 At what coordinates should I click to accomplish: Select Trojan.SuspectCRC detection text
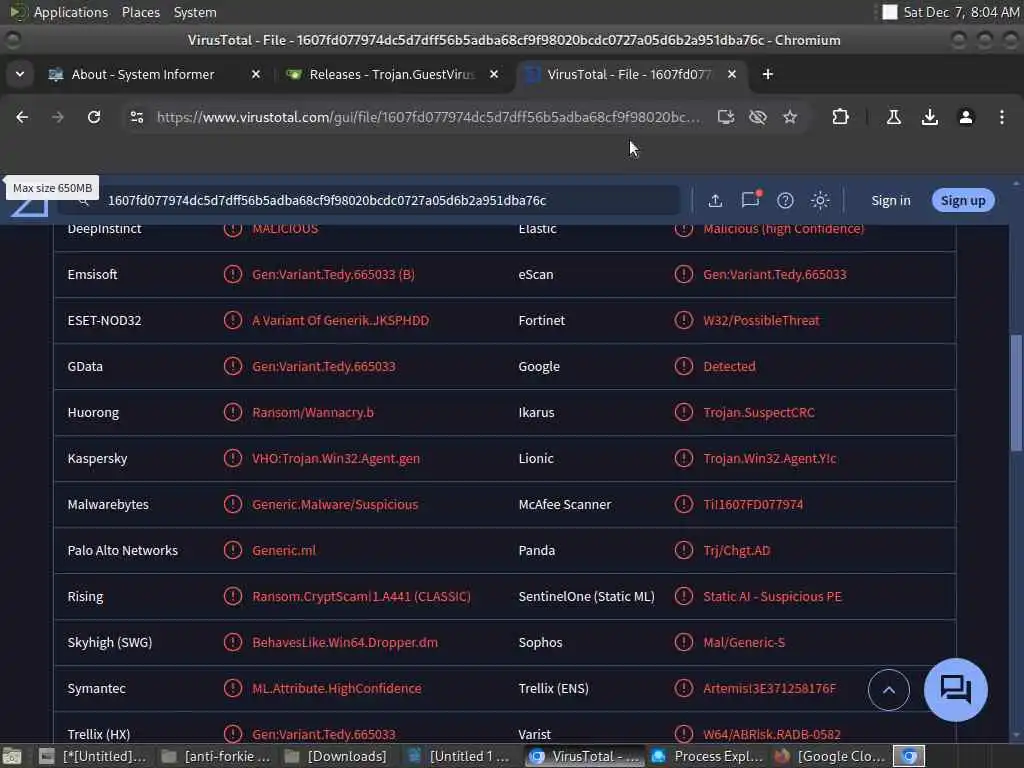tap(759, 412)
